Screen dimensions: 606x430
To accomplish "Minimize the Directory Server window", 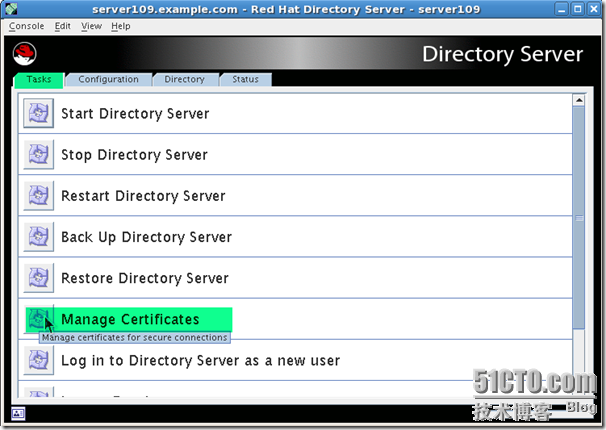I will pyautogui.click(x=562, y=9).
